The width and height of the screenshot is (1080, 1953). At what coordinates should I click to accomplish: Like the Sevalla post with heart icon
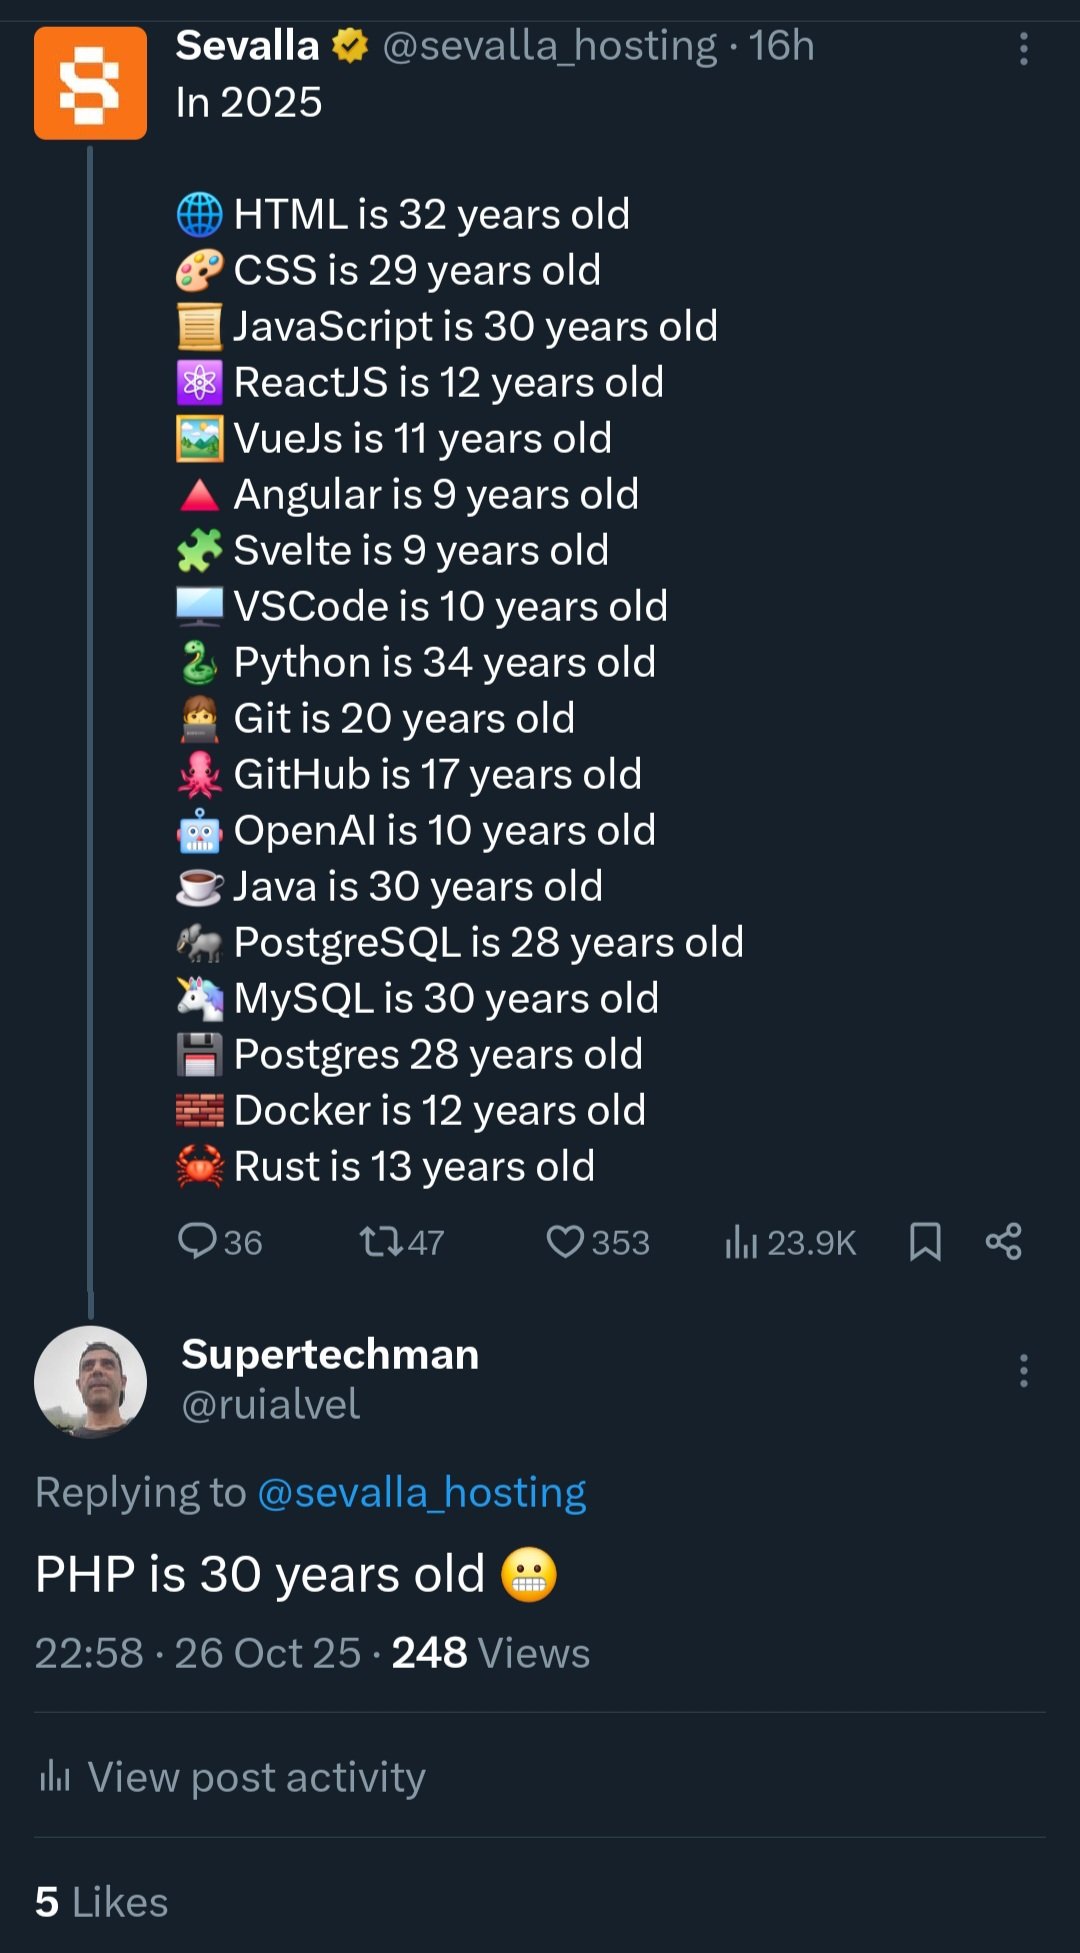pyautogui.click(x=565, y=1242)
